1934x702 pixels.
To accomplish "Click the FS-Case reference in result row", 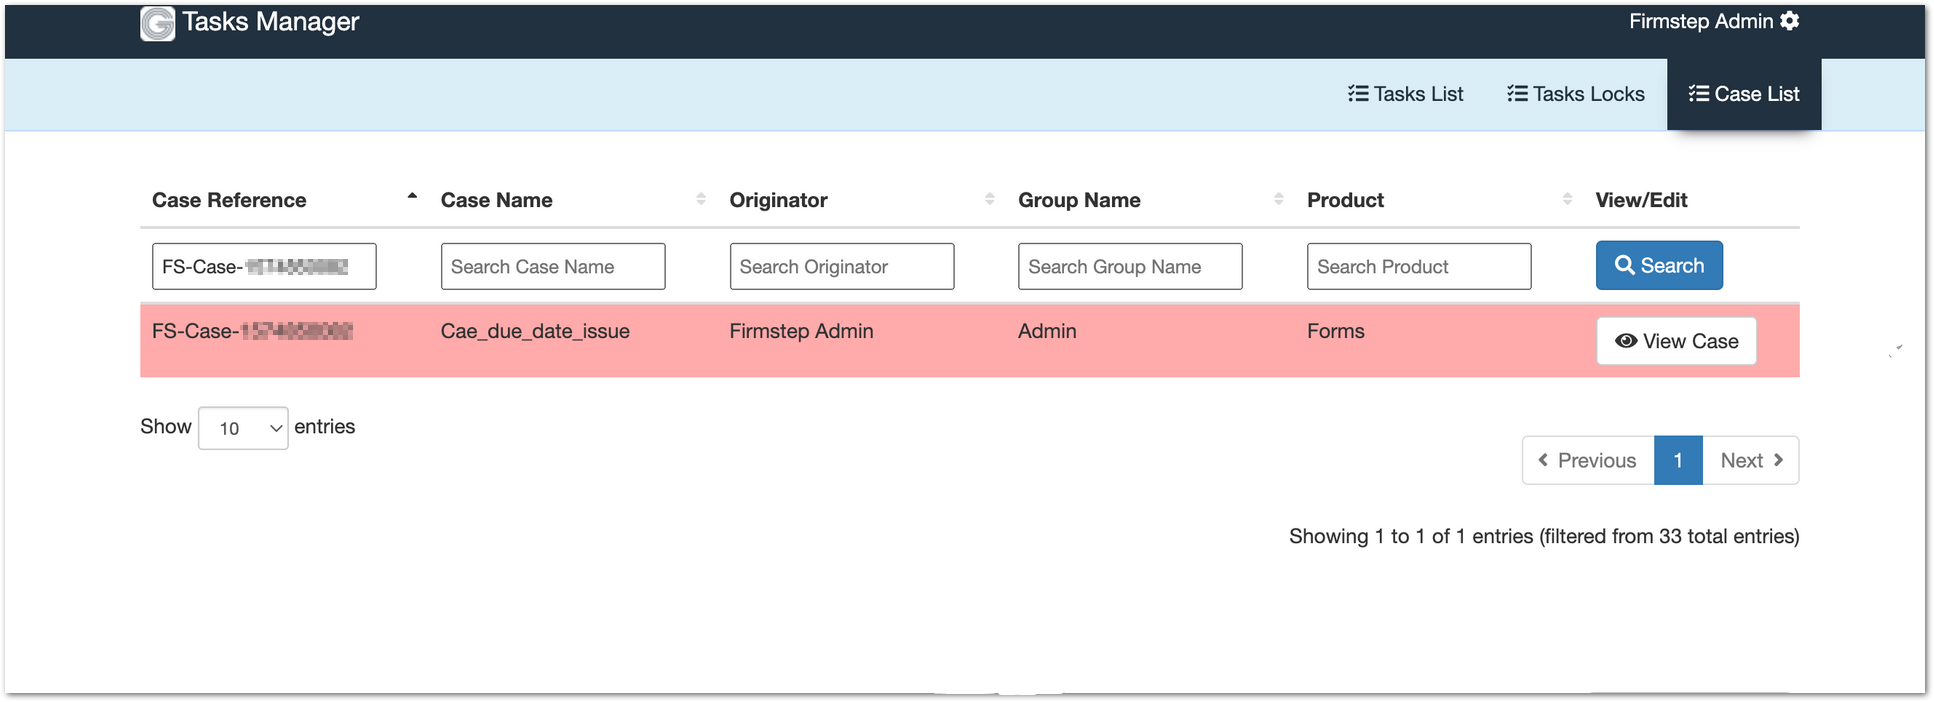I will (x=252, y=331).
